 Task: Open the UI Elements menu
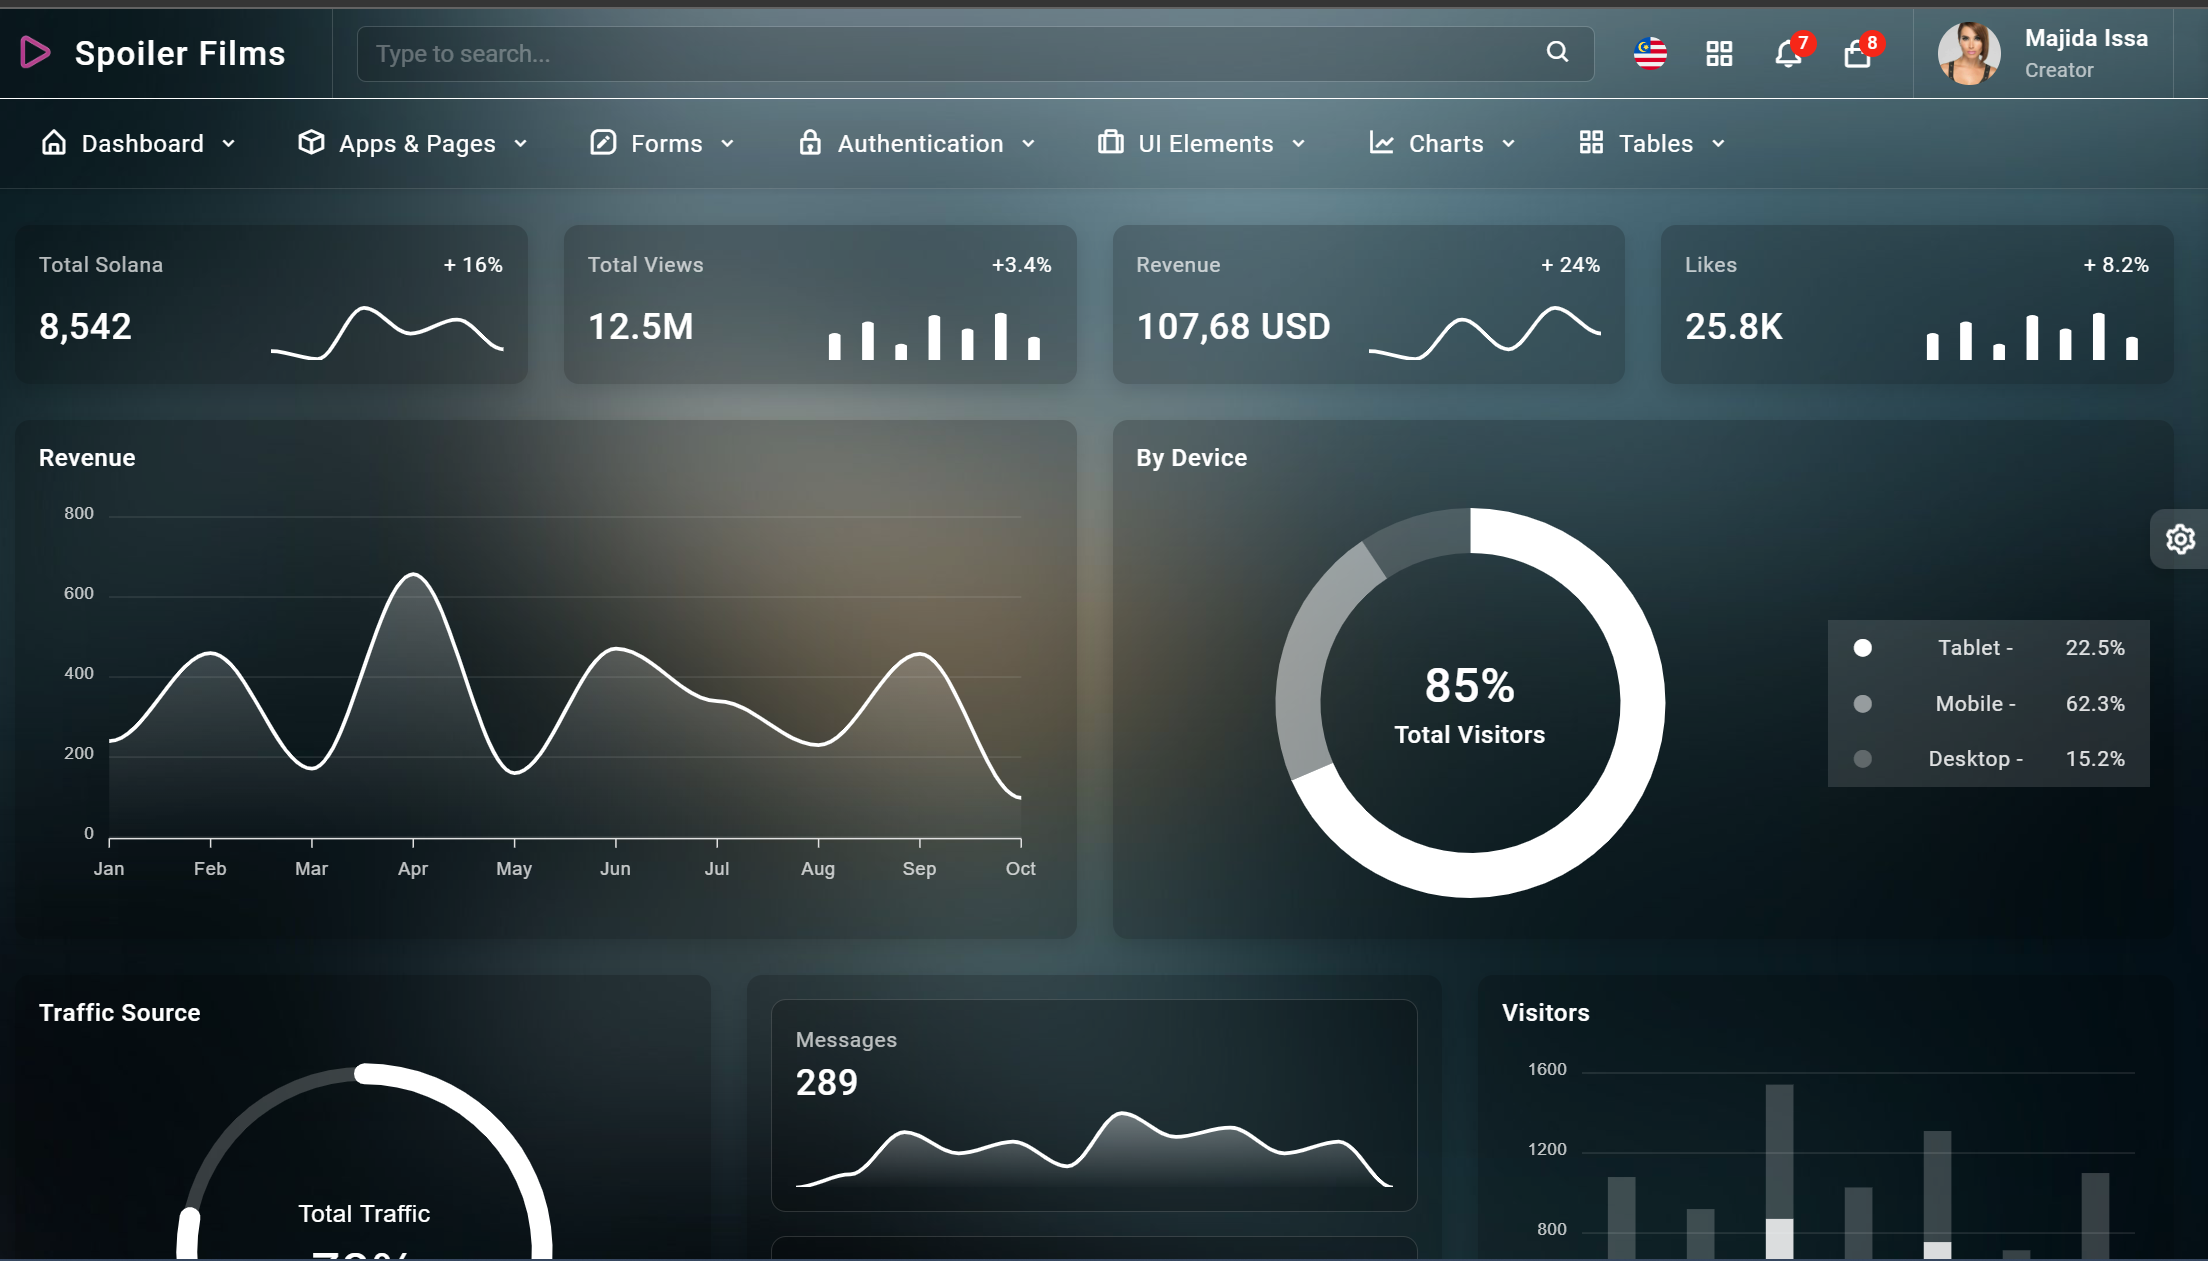tap(1204, 144)
